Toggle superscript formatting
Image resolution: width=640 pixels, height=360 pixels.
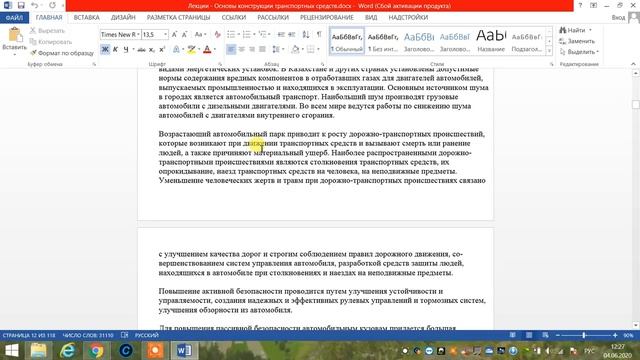coord(162,49)
